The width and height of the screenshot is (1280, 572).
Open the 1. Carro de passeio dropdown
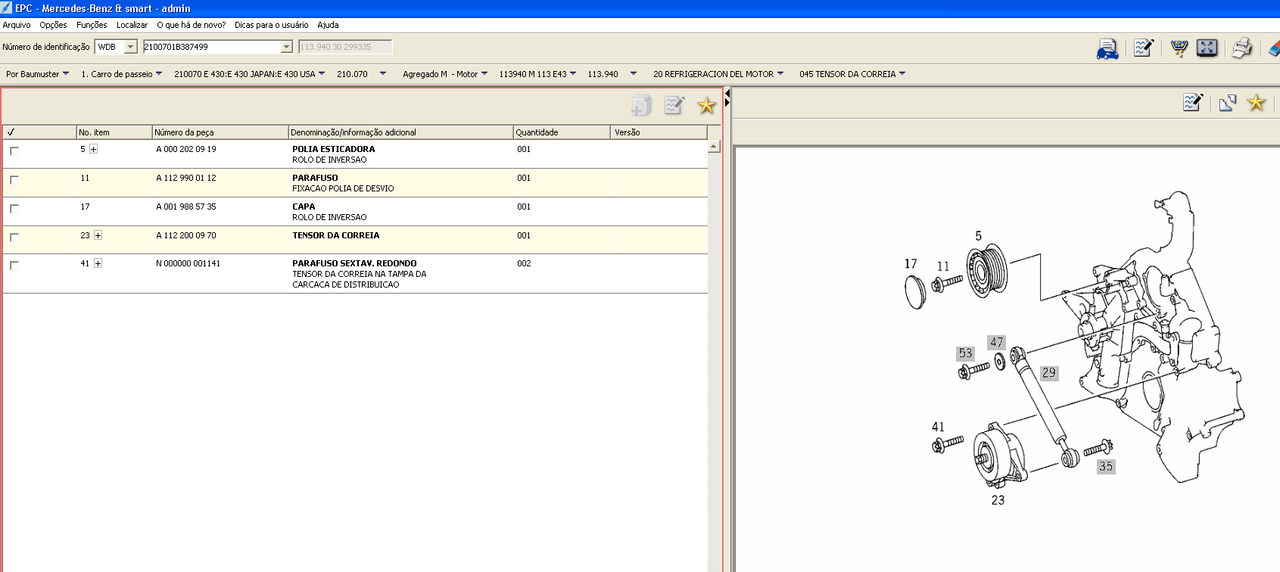pyautogui.click(x=121, y=74)
